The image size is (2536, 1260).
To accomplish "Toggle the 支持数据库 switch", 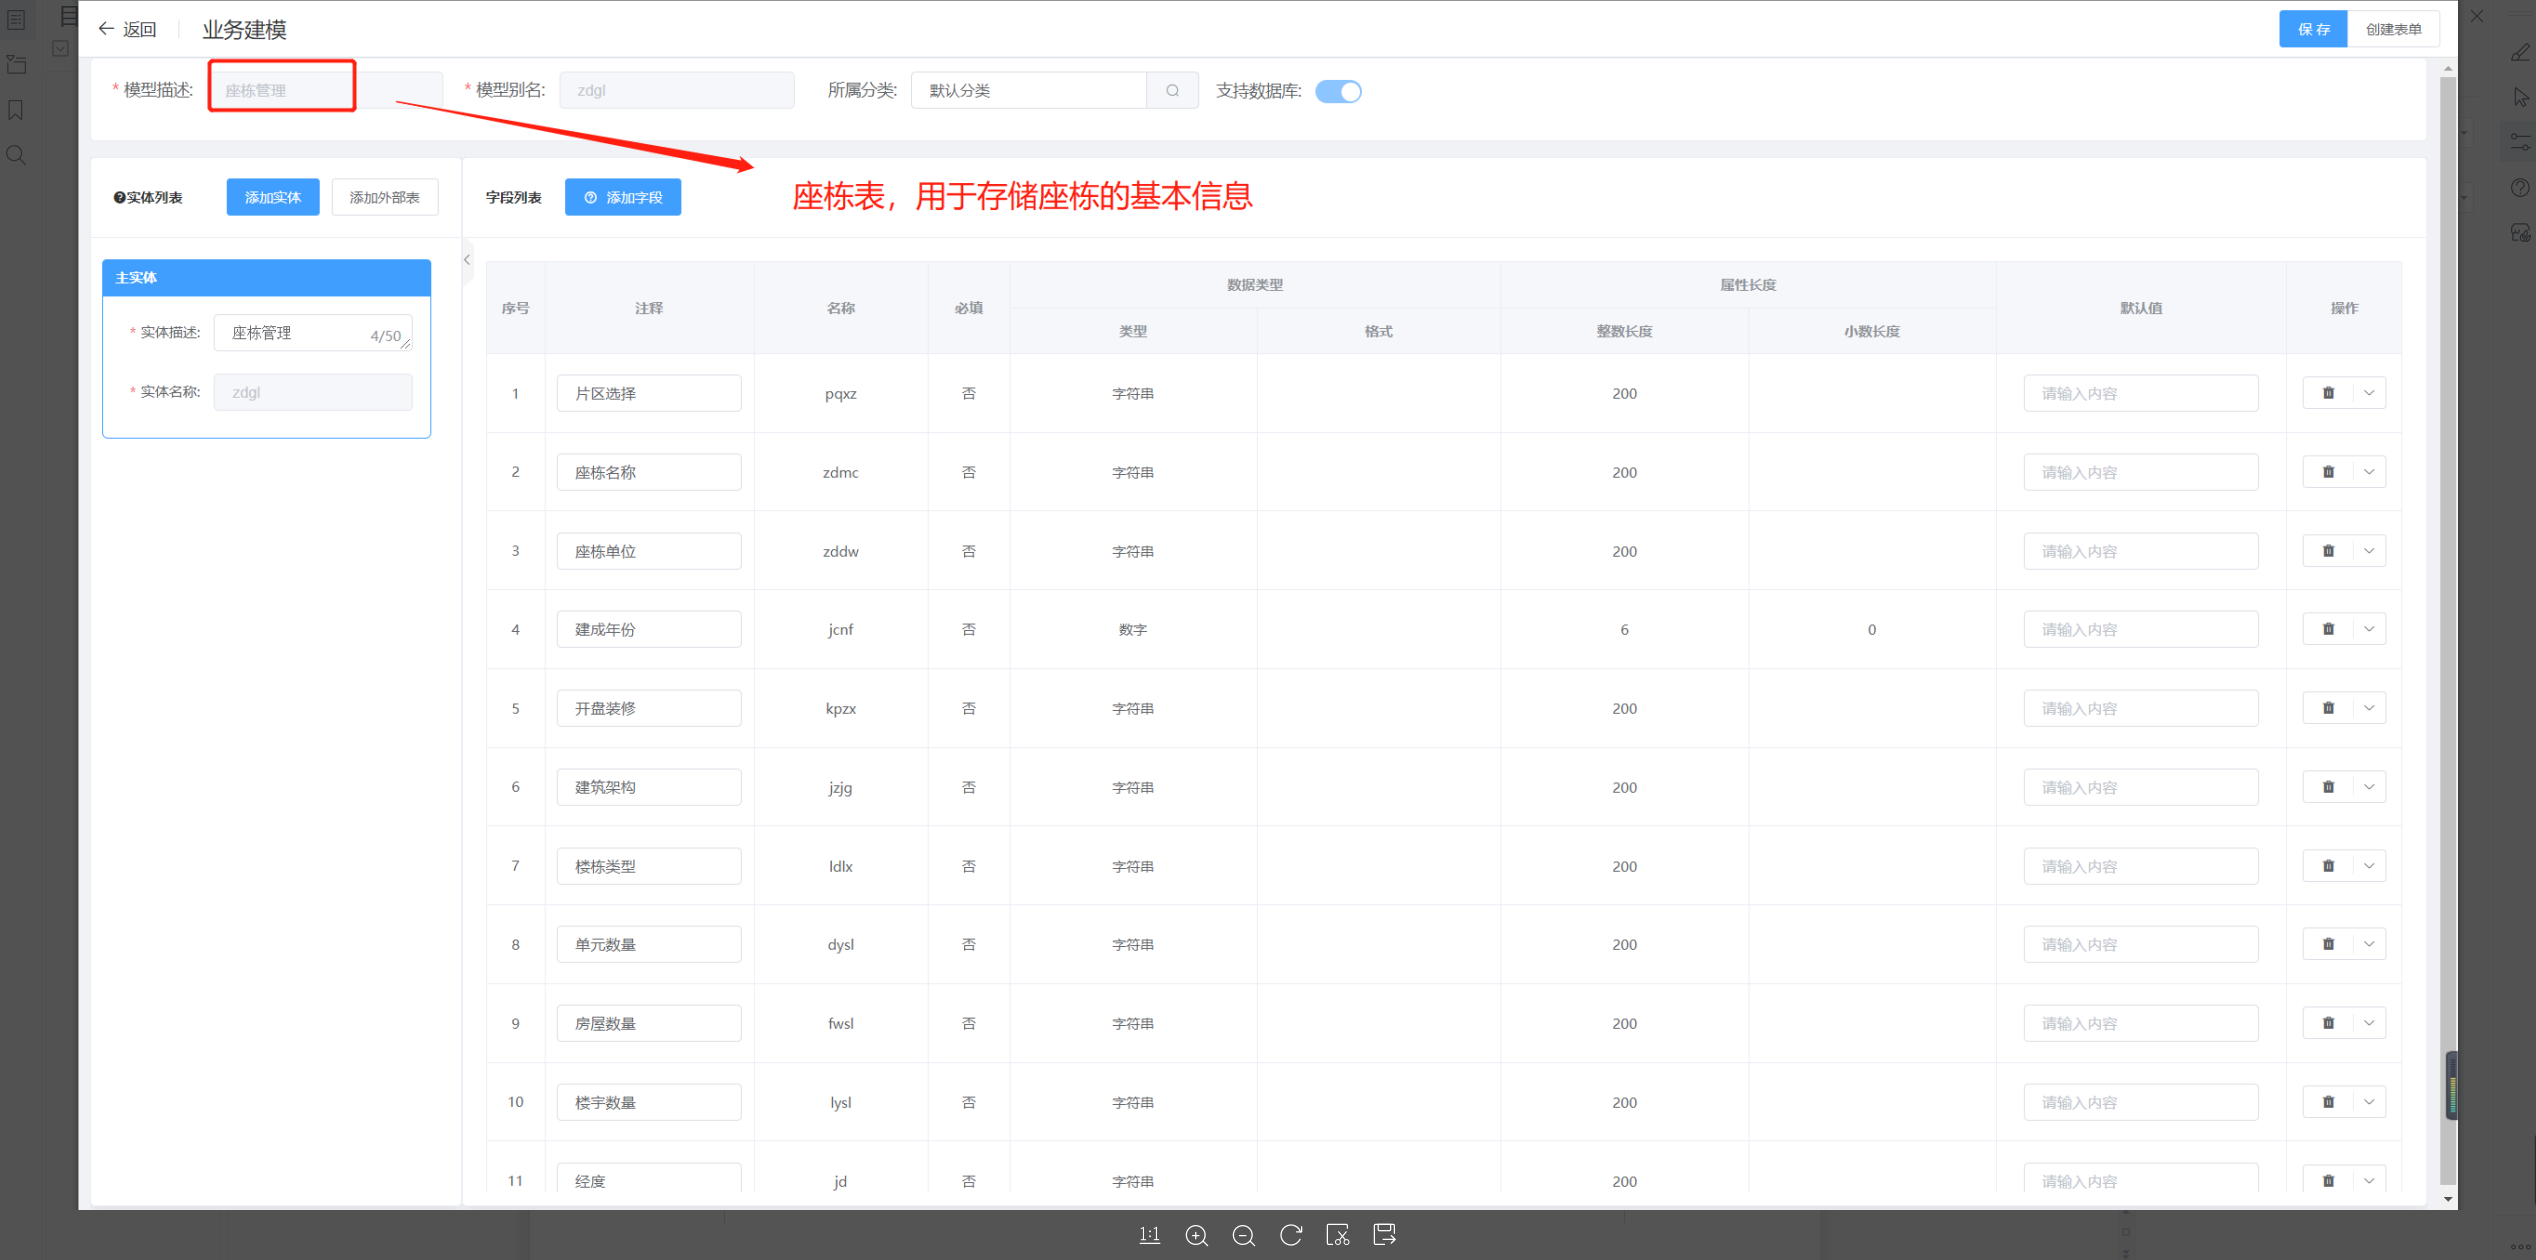I will pyautogui.click(x=1338, y=91).
